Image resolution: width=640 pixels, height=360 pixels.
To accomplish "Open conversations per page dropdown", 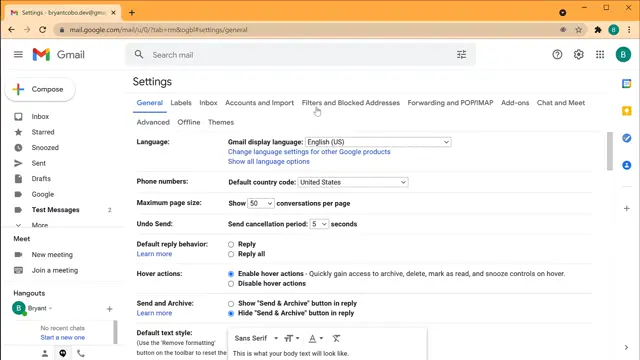I will [x=260, y=203].
